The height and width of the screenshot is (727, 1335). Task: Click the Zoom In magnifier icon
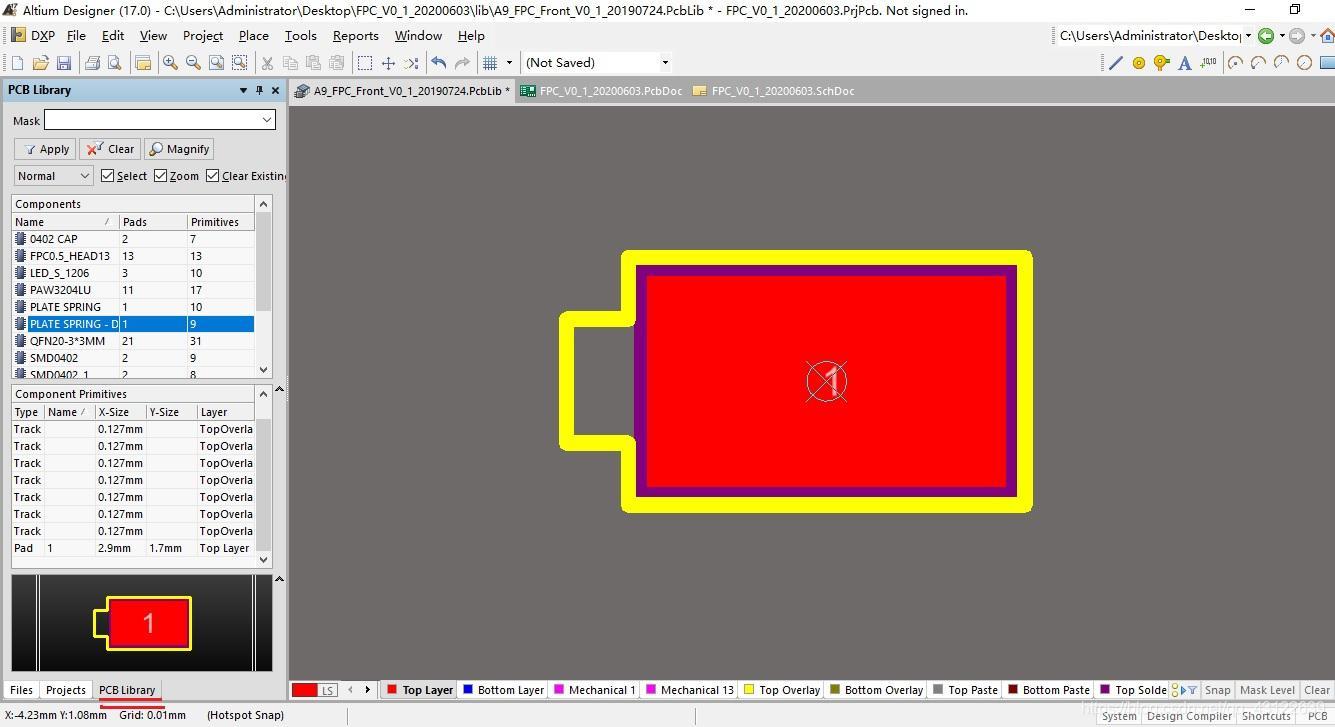(x=170, y=63)
